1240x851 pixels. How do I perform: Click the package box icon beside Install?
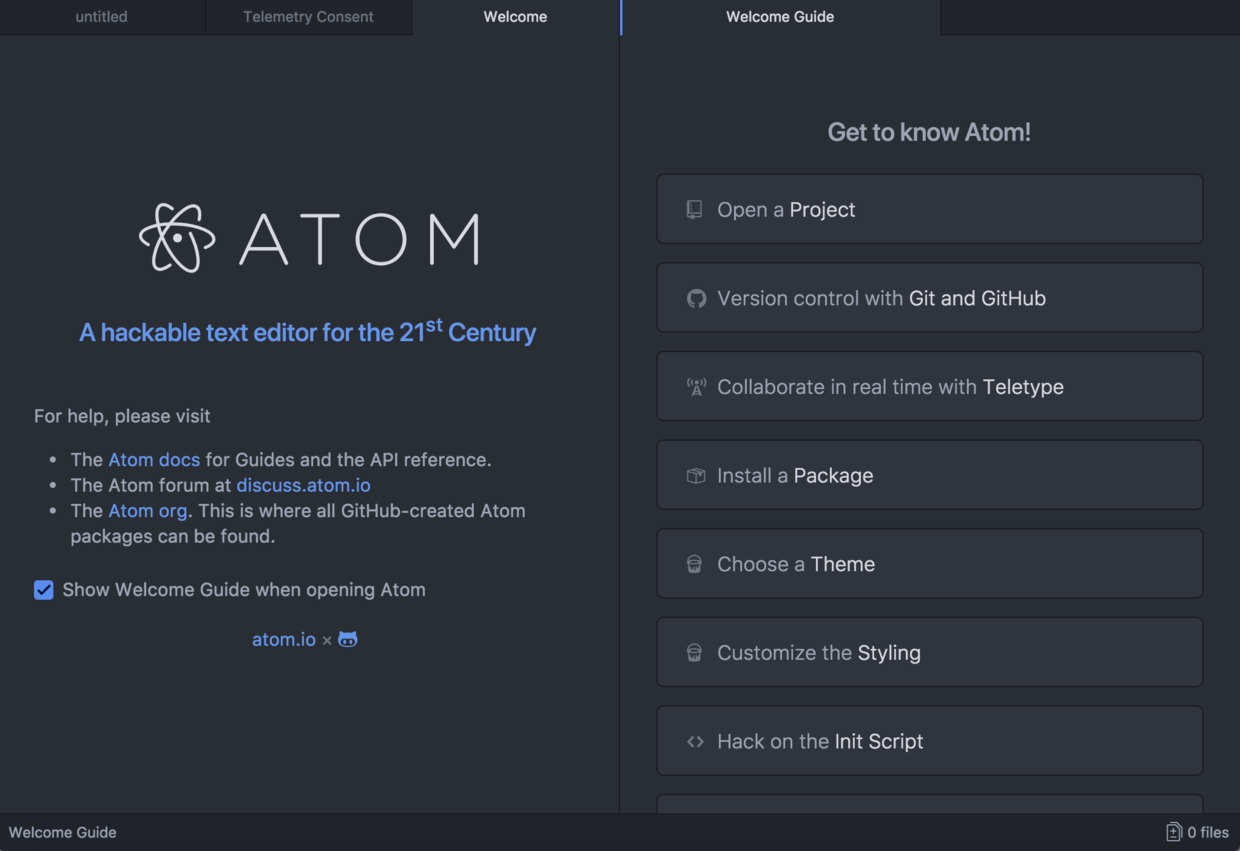tap(696, 476)
